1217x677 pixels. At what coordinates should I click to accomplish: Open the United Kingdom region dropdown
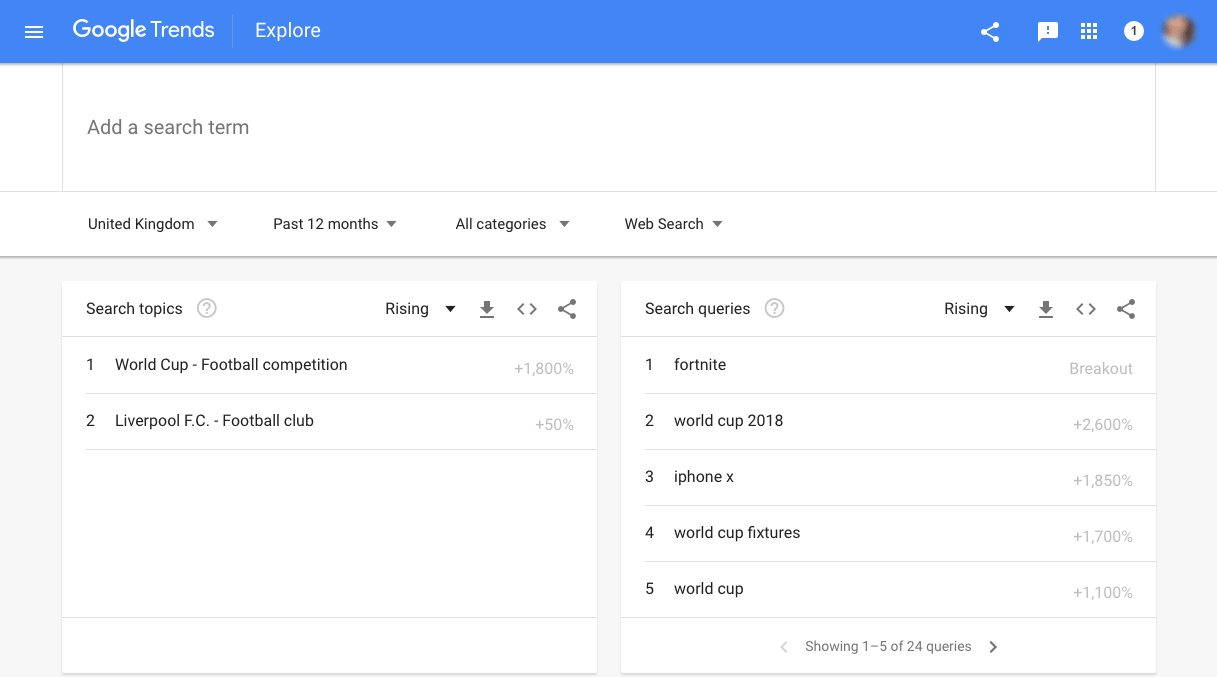(x=153, y=224)
